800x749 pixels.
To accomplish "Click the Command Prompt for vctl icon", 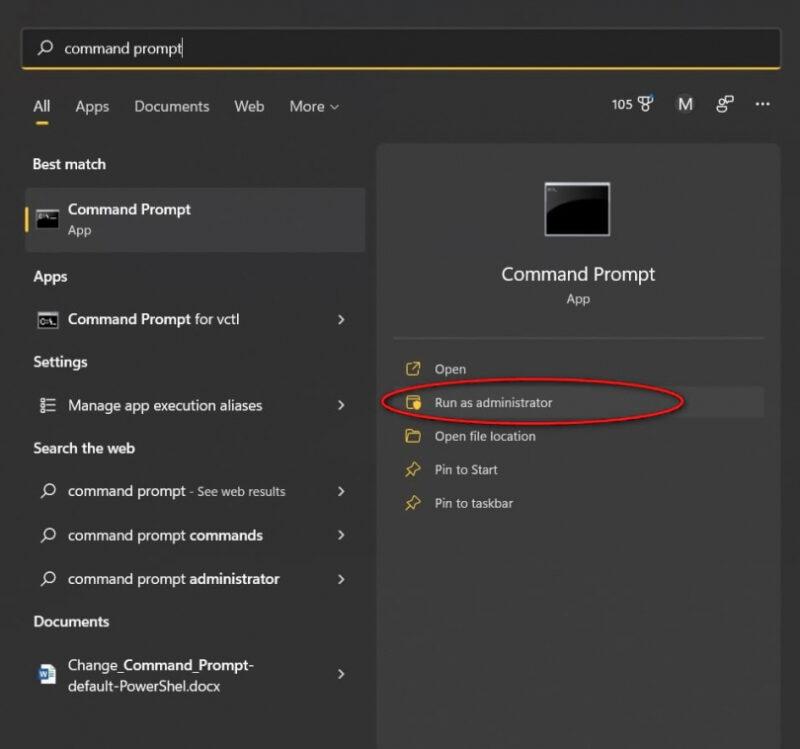I will coord(47,320).
